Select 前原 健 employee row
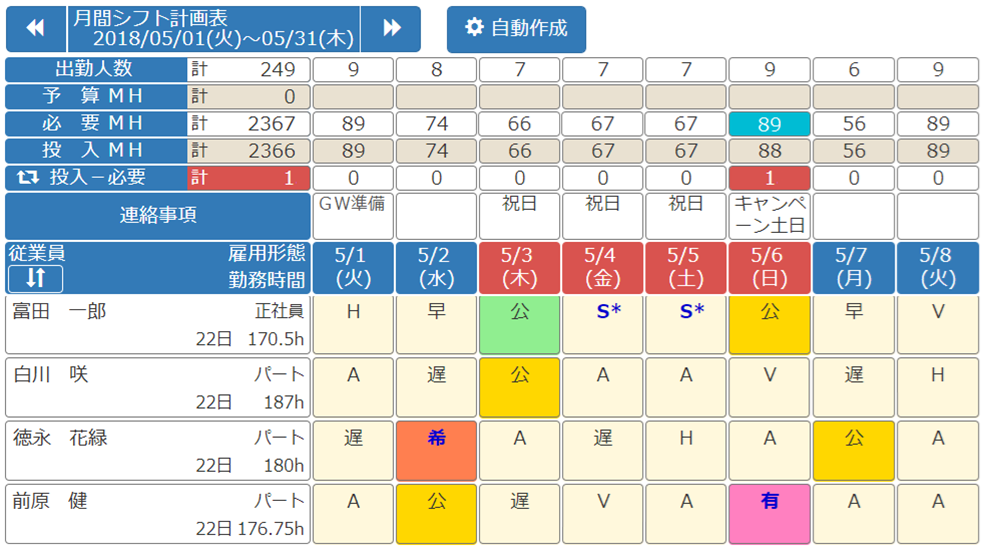The image size is (981, 546). pyautogui.click(x=158, y=514)
